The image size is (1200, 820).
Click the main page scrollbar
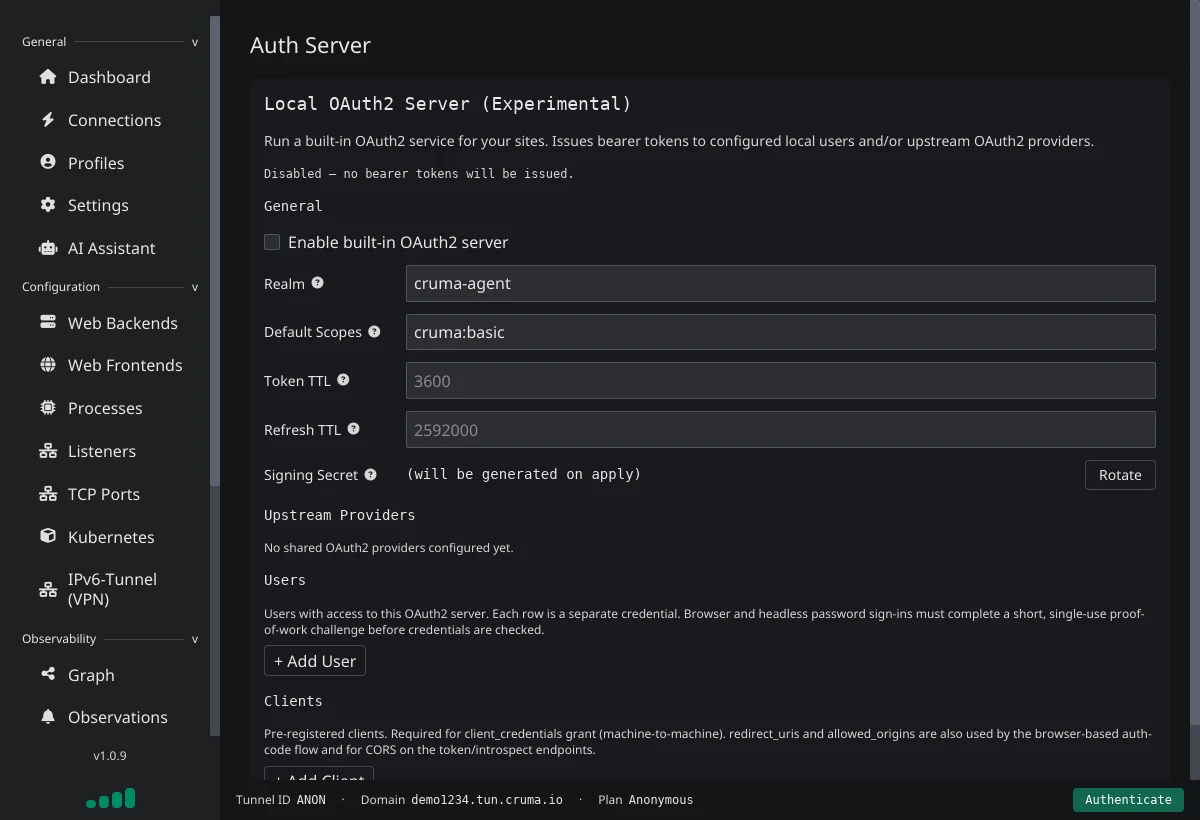pyautogui.click(x=1195, y=360)
